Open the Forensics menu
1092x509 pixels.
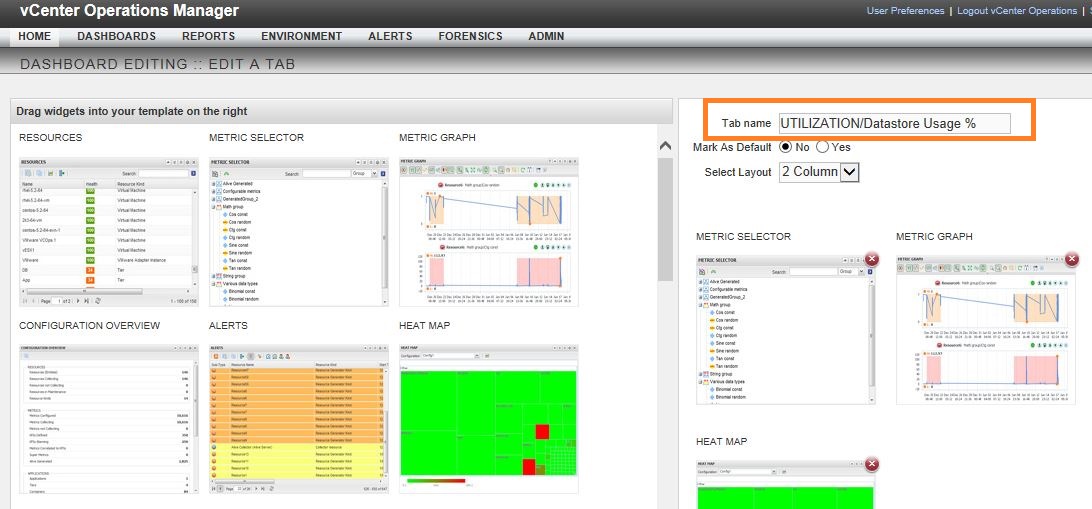470,36
